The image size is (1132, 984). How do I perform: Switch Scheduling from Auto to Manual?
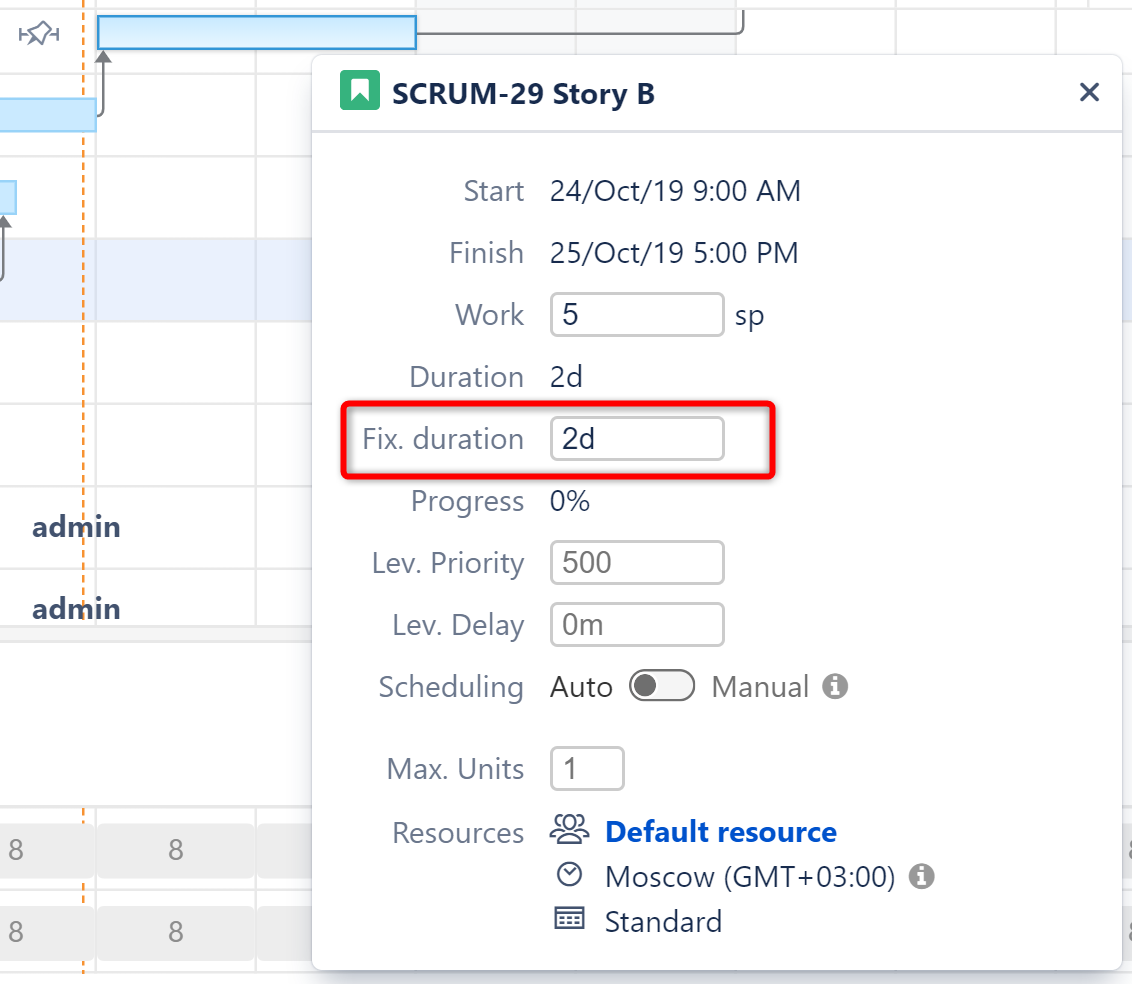662,686
